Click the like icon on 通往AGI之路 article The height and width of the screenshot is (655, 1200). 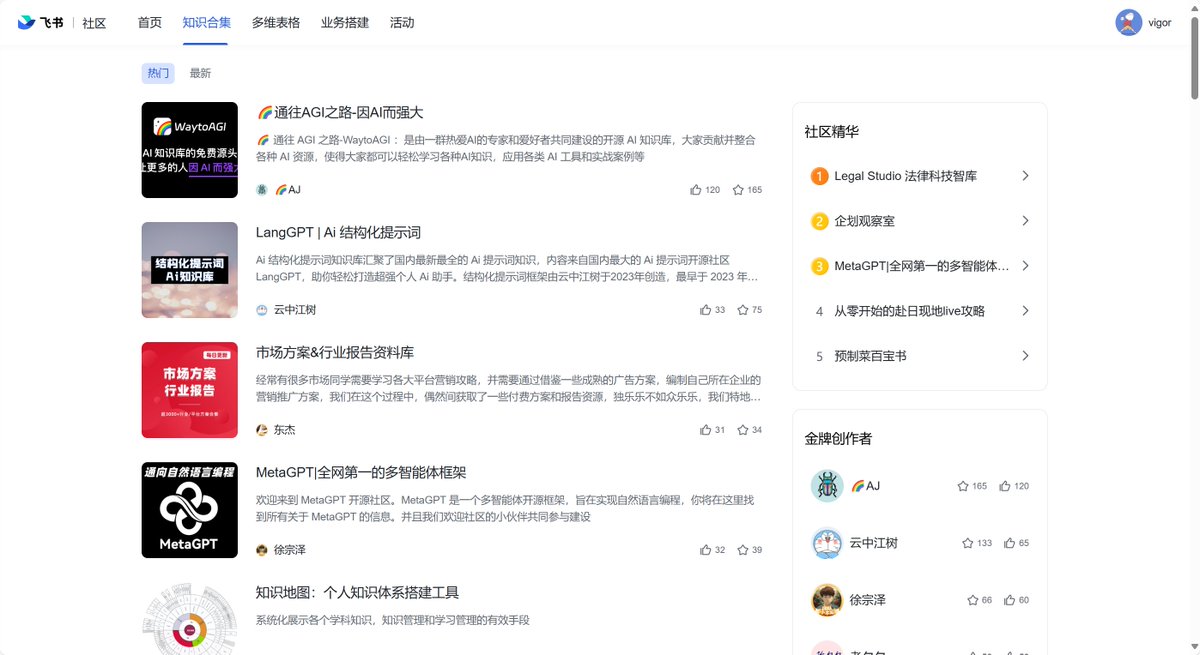point(696,190)
